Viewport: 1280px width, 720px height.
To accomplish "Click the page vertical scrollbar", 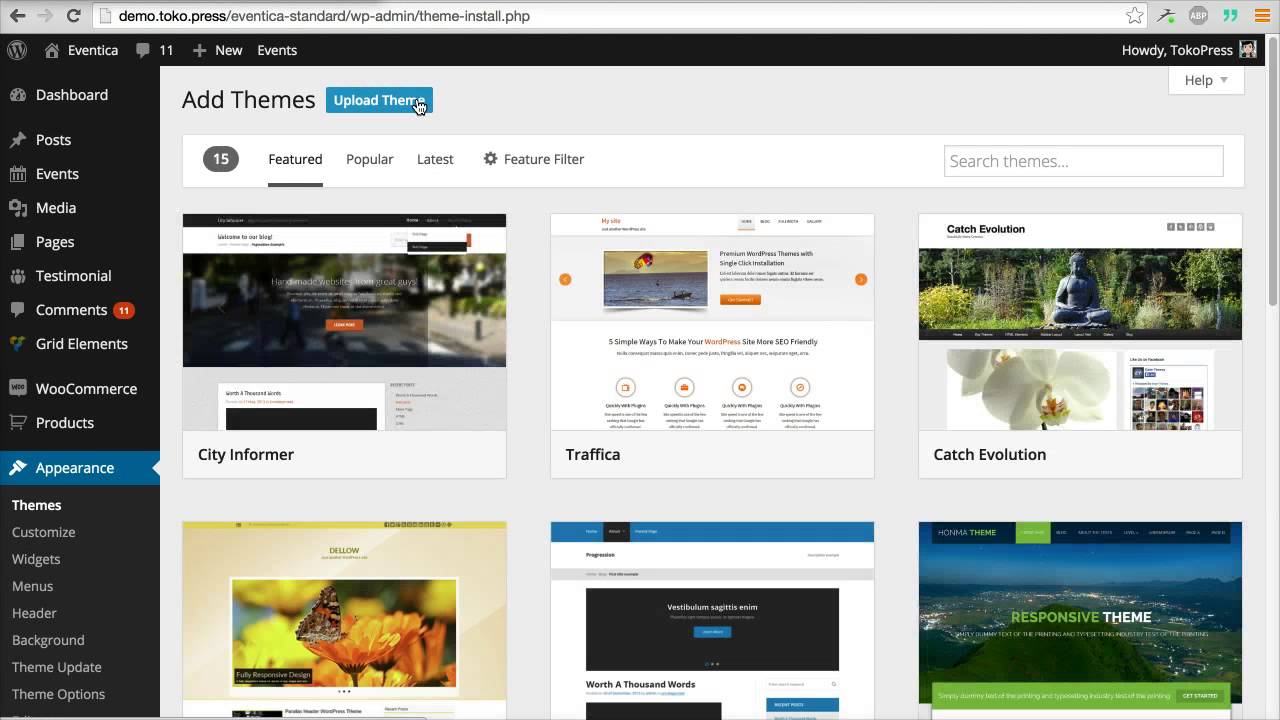I will [x=1273, y=170].
